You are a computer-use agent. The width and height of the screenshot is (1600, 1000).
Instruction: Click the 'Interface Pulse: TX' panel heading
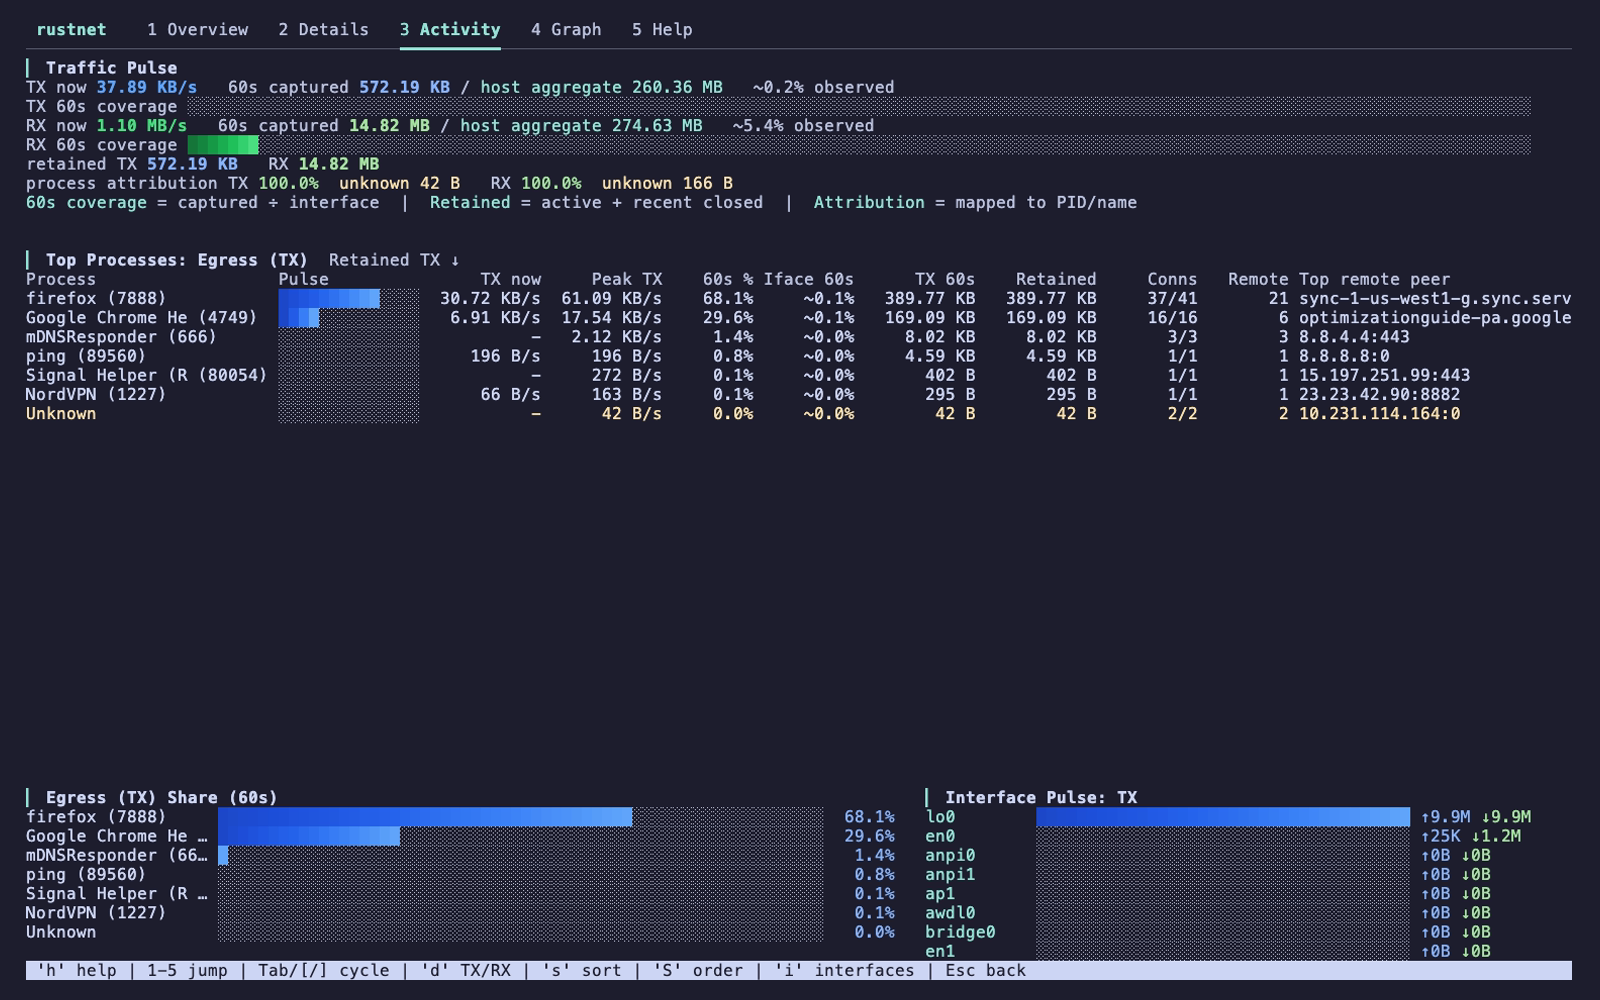pyautogui.click(x=1041, y=798)
